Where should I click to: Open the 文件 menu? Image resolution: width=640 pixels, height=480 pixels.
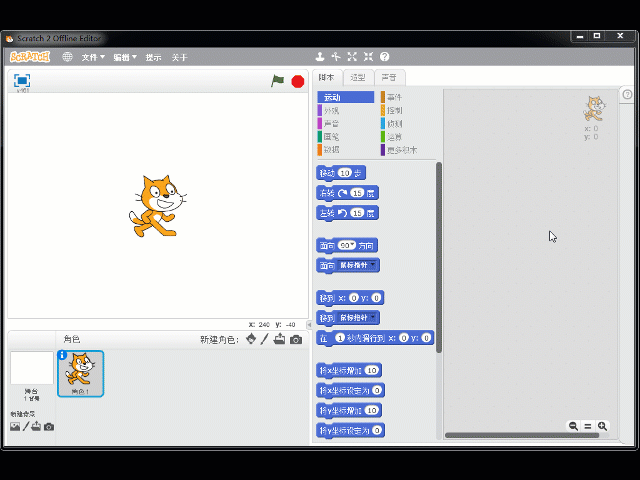pyautogui.click(x=93, y=58)
